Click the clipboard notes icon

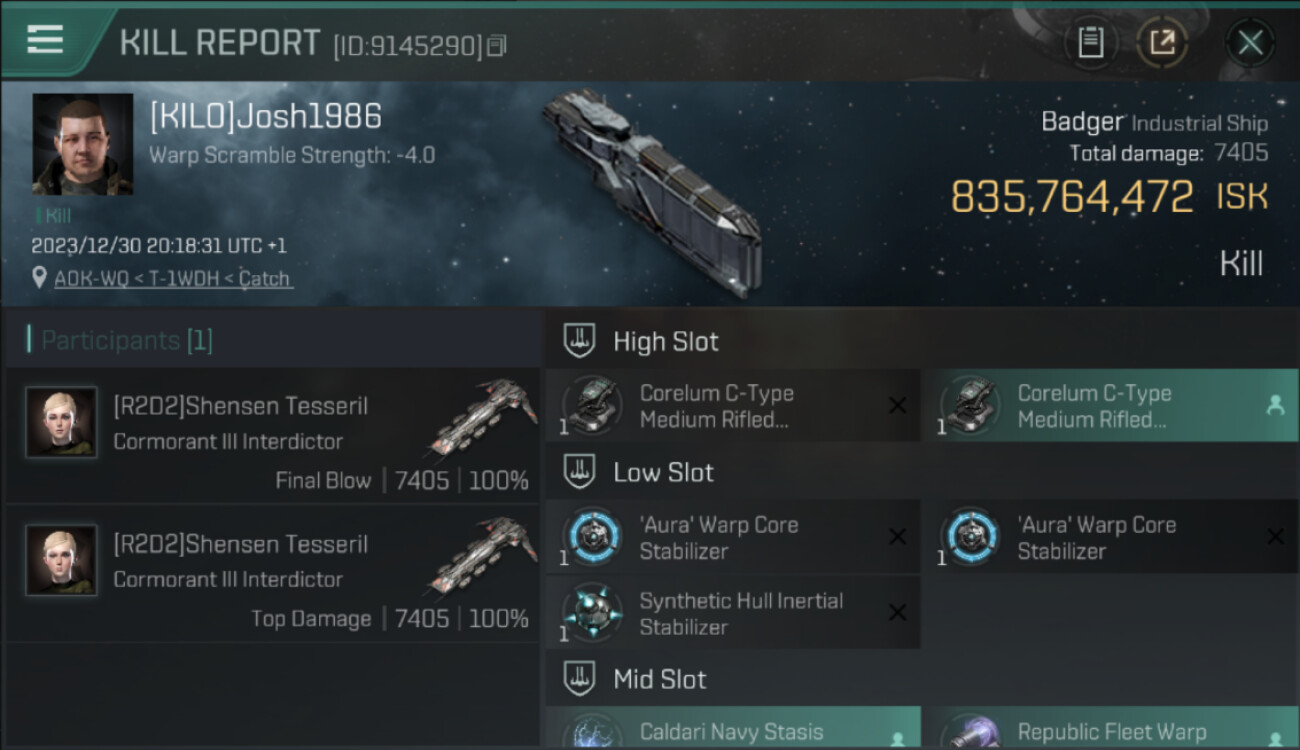[1091, 42]
